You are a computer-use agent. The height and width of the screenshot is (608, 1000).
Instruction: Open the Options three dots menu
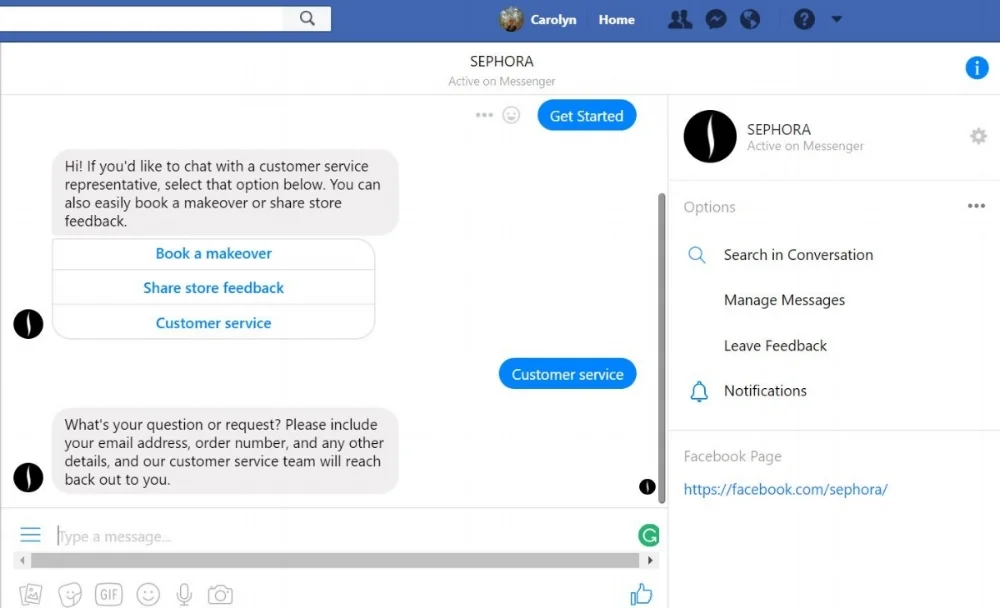(x=976, y=206)
